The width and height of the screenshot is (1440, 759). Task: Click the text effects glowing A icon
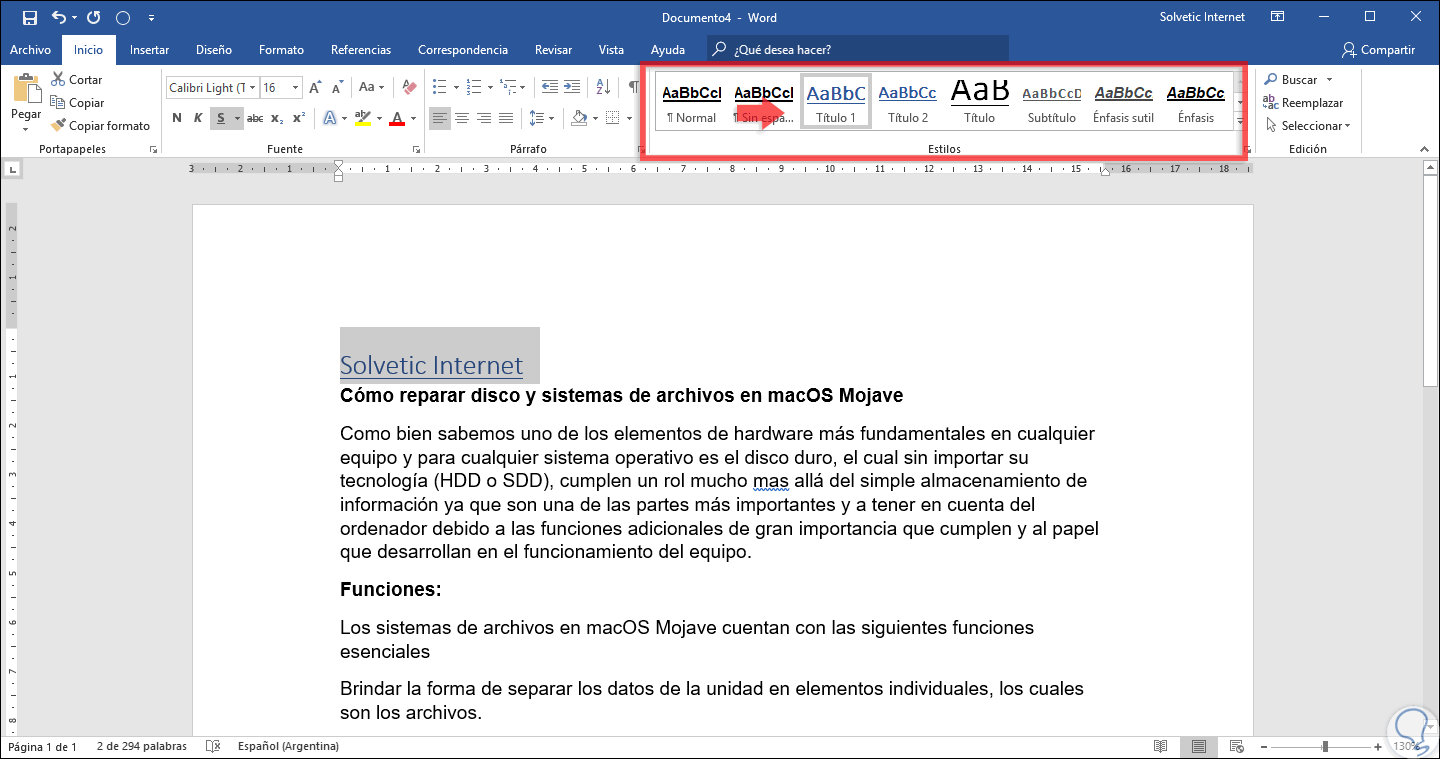tap(329, 119)
